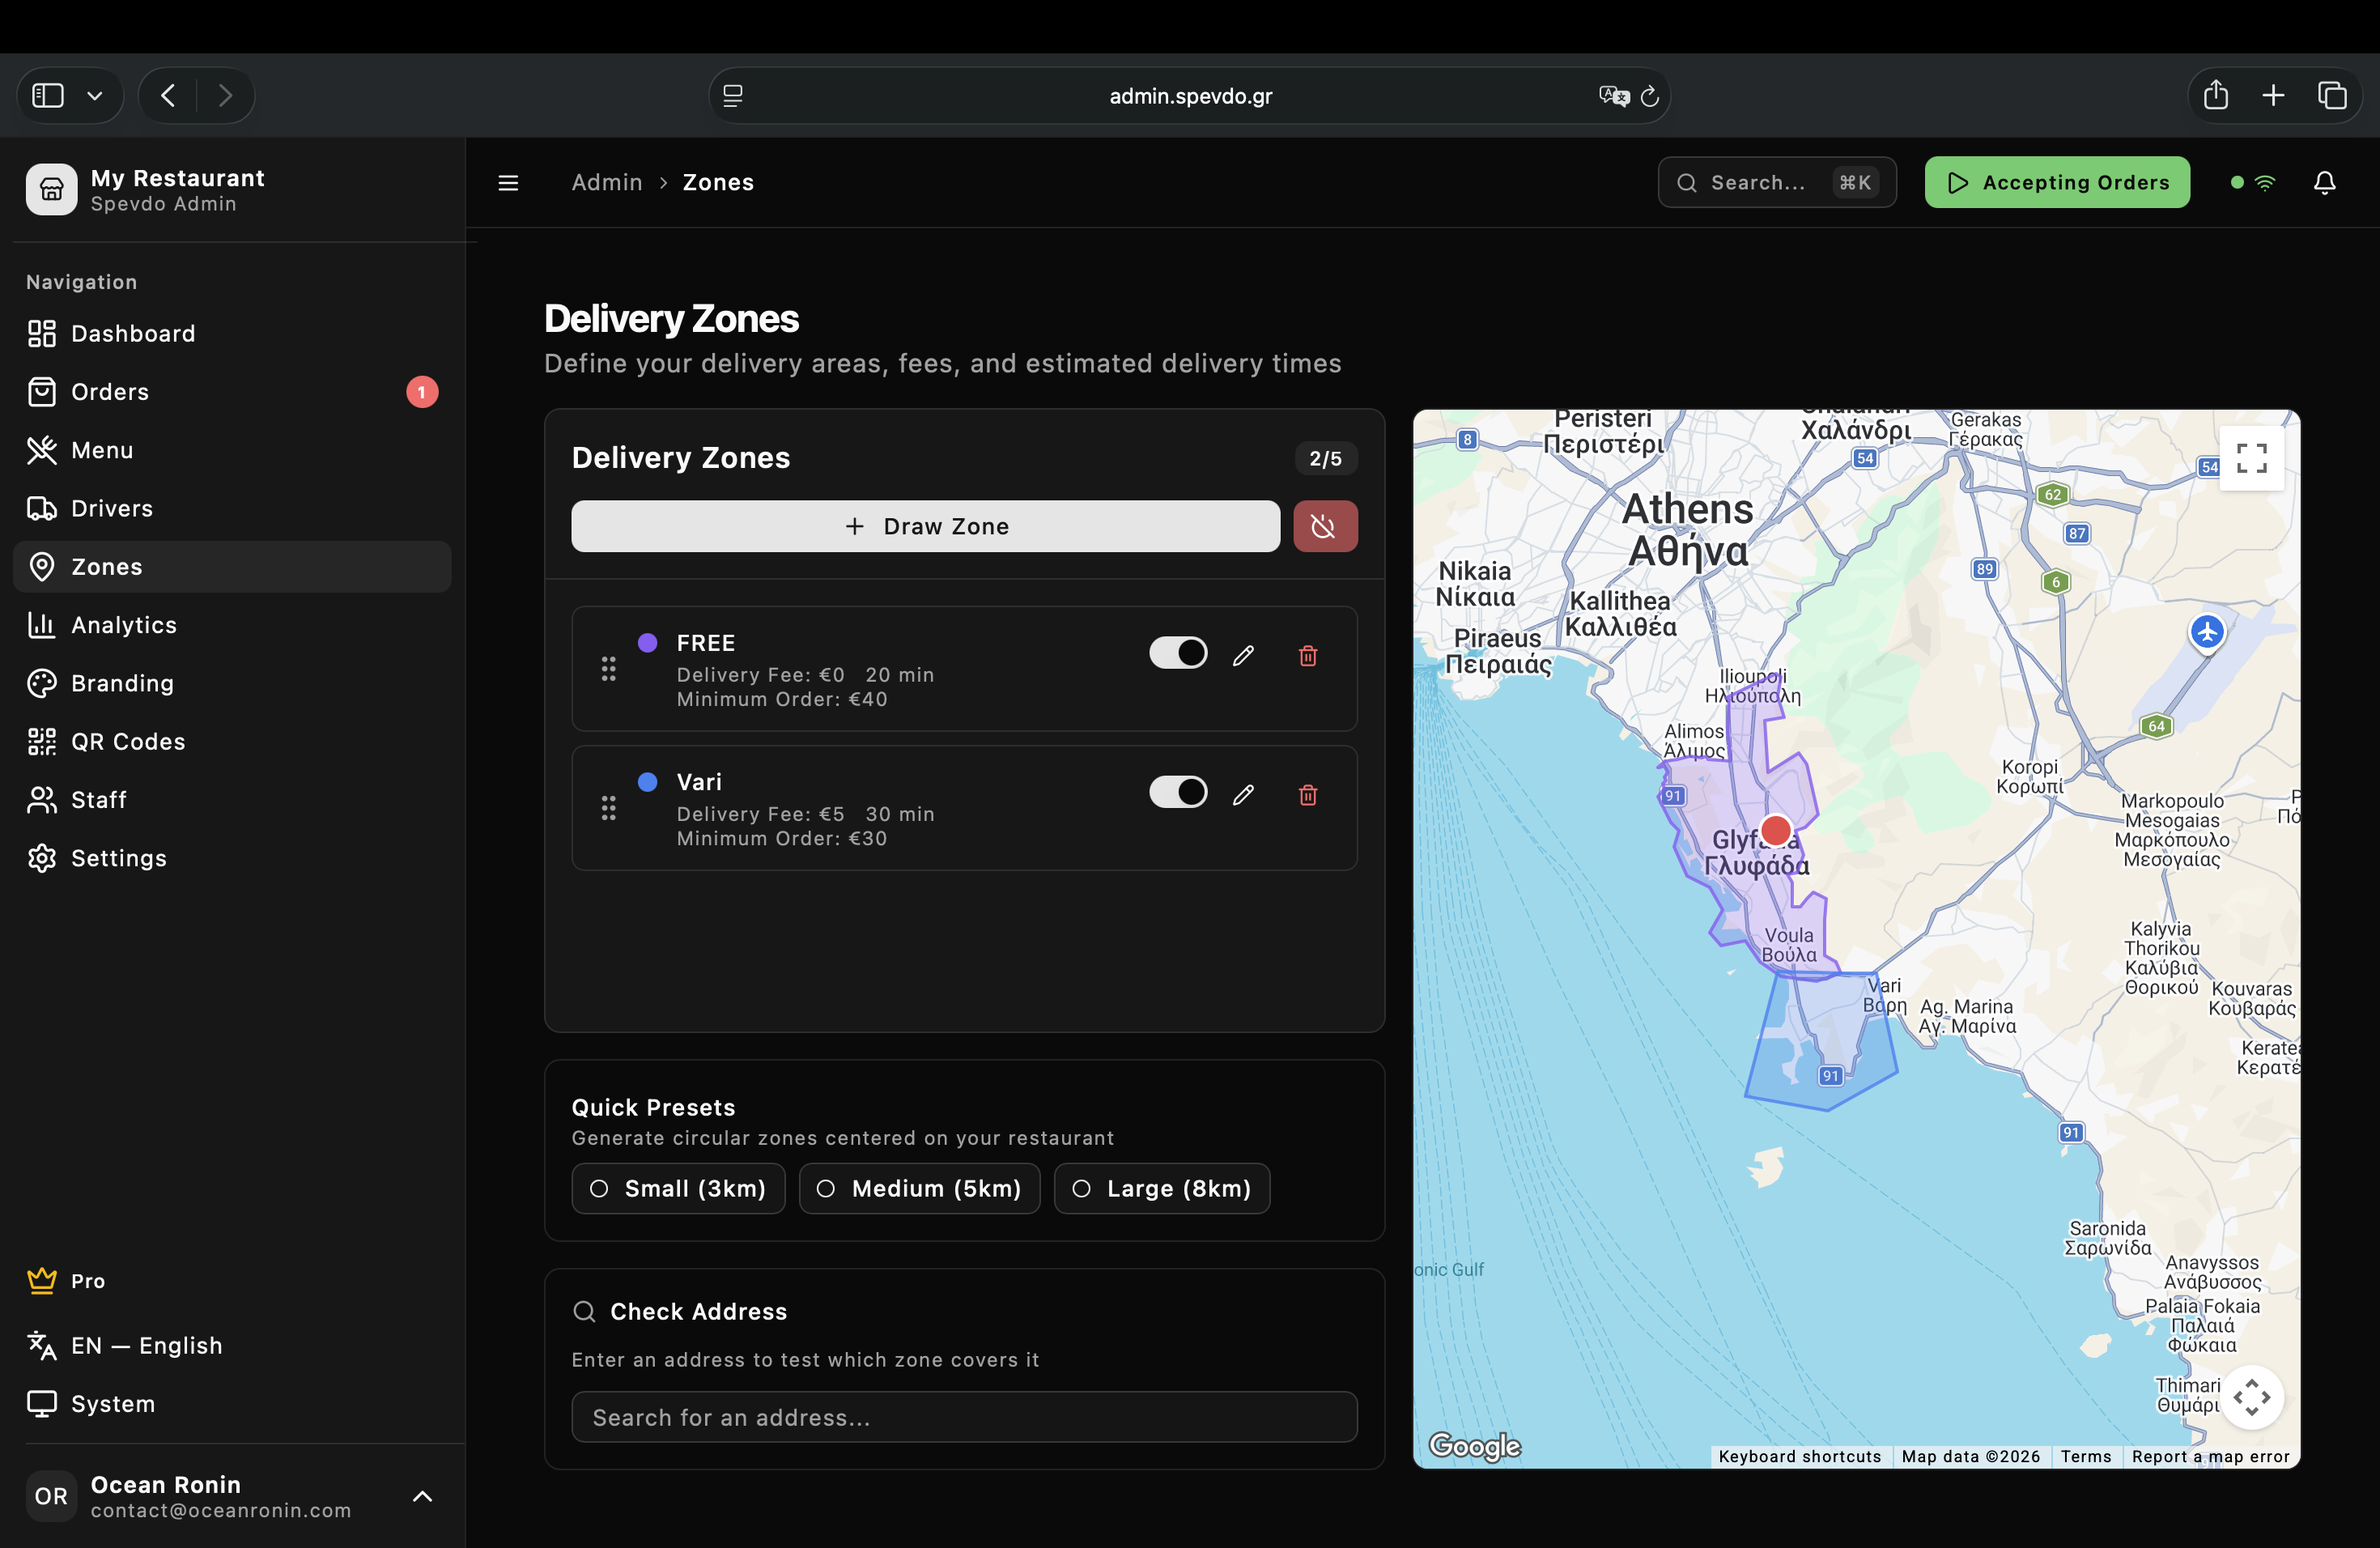Select the QR Codes sidebar item
Viewport: 2380px width, 1548px height.
point(127,741)
